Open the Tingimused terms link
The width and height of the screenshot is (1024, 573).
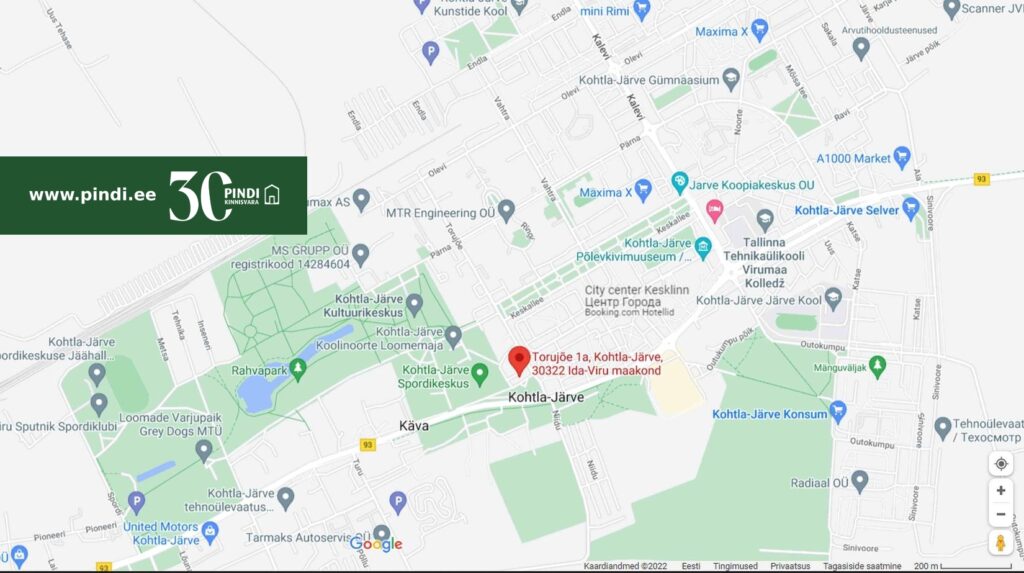pos(735,566)
